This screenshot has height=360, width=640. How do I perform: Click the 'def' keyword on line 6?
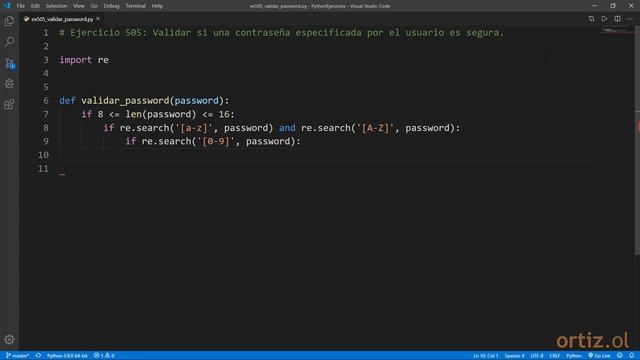(x=67, y=100)
